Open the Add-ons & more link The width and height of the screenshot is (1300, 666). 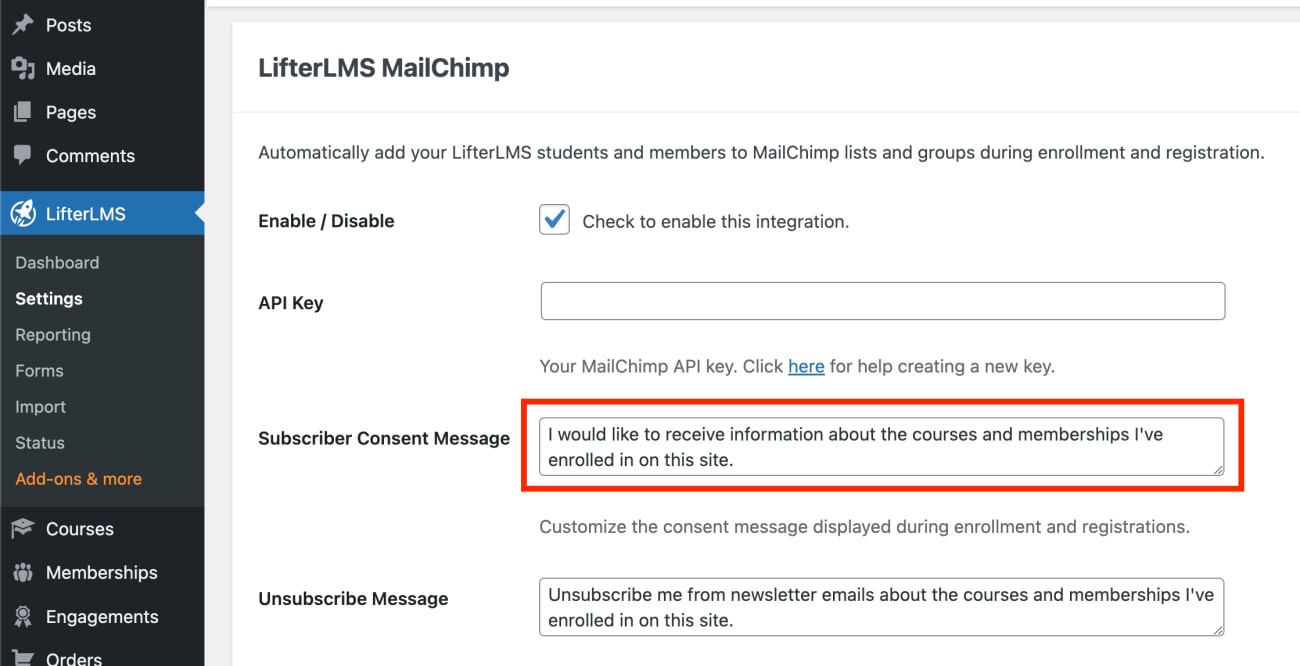[78, 479]
